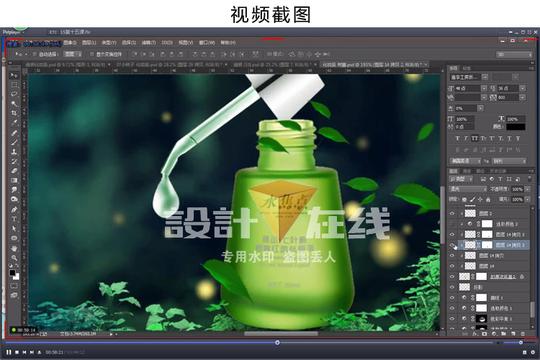The width and height of the screenshot is (540, 360).
Task: Open the layer blend mode dropdown
Action: (468, 189)
